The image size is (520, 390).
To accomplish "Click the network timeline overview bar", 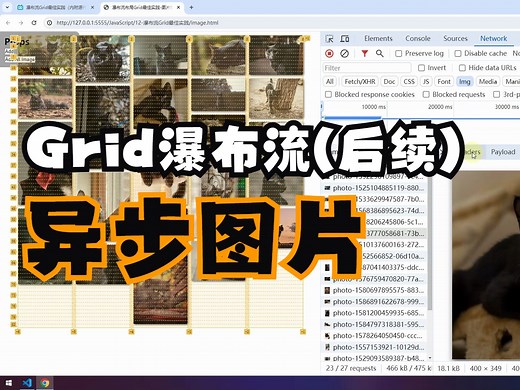I will point(420,111).
